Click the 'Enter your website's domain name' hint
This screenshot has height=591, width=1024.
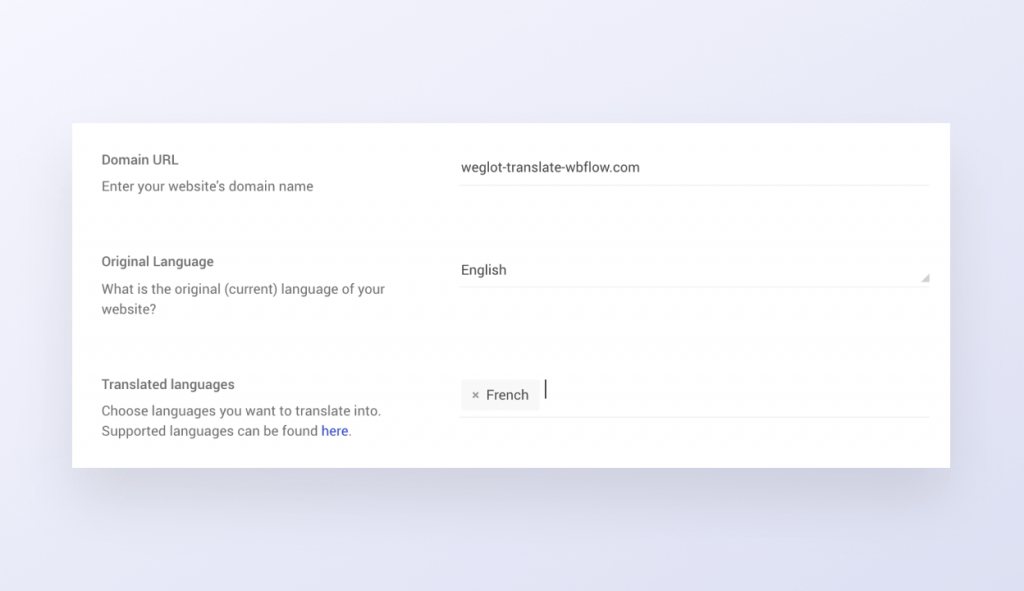207,186
